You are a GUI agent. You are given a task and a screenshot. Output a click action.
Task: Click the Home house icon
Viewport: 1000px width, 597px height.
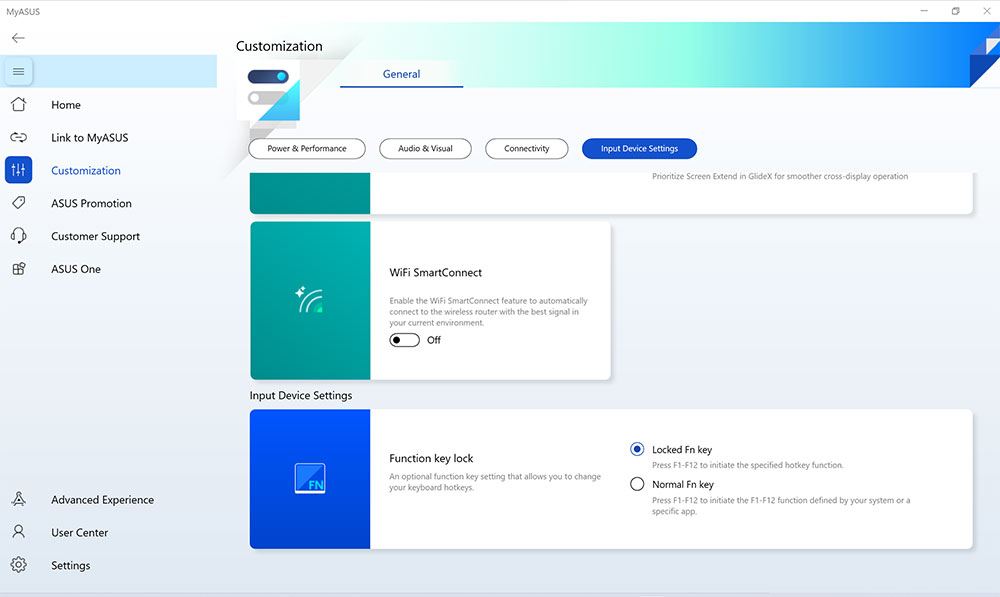pos(18,105)
